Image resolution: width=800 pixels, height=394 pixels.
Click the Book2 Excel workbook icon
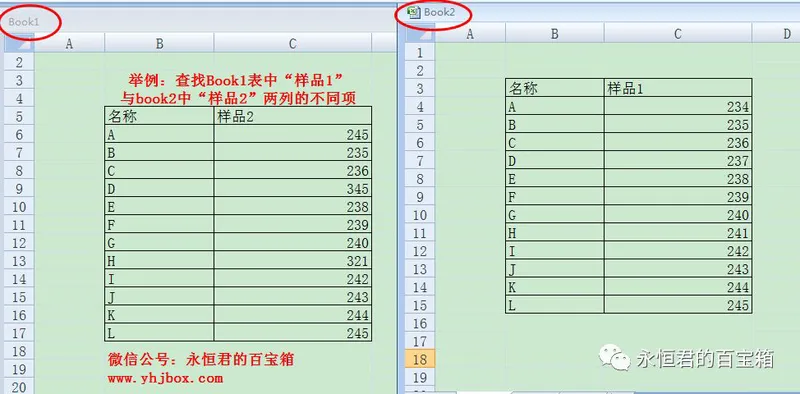414,12
